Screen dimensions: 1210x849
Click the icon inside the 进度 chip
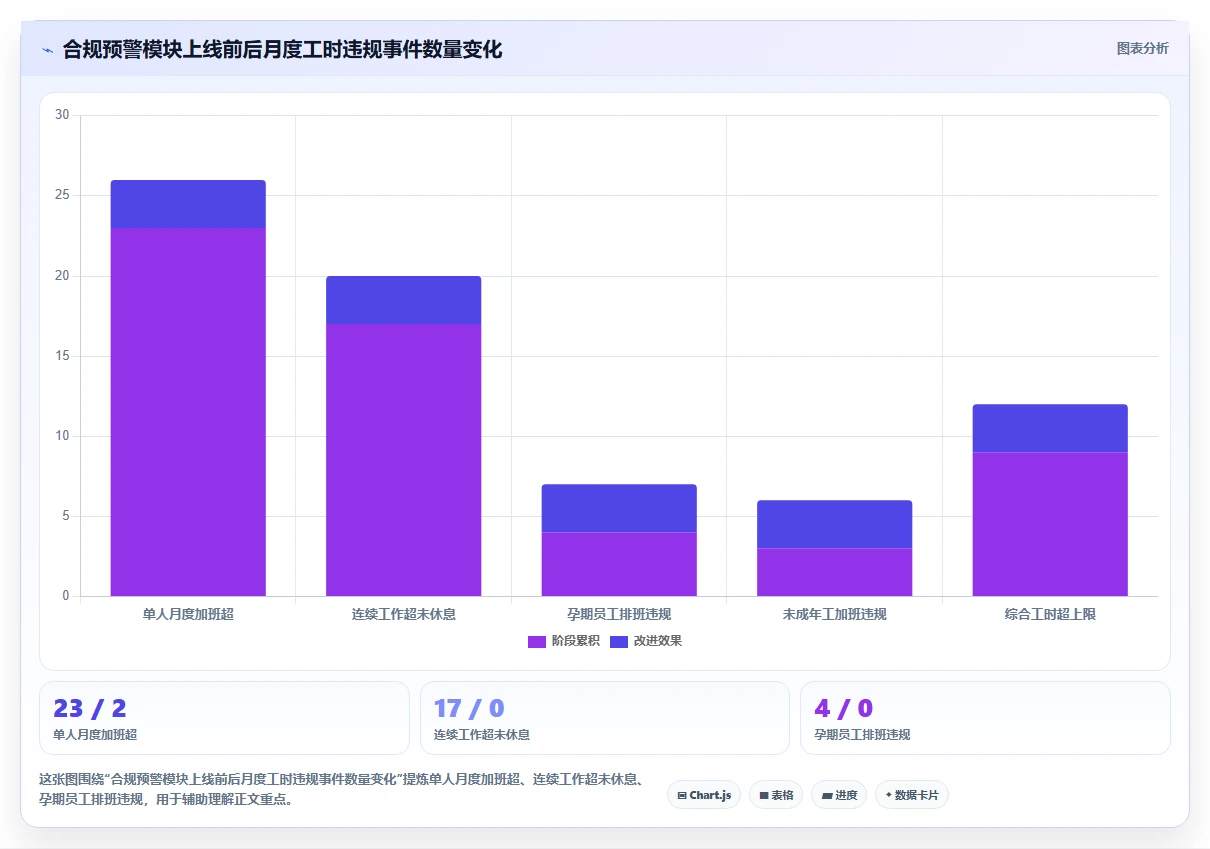point(827,796)
